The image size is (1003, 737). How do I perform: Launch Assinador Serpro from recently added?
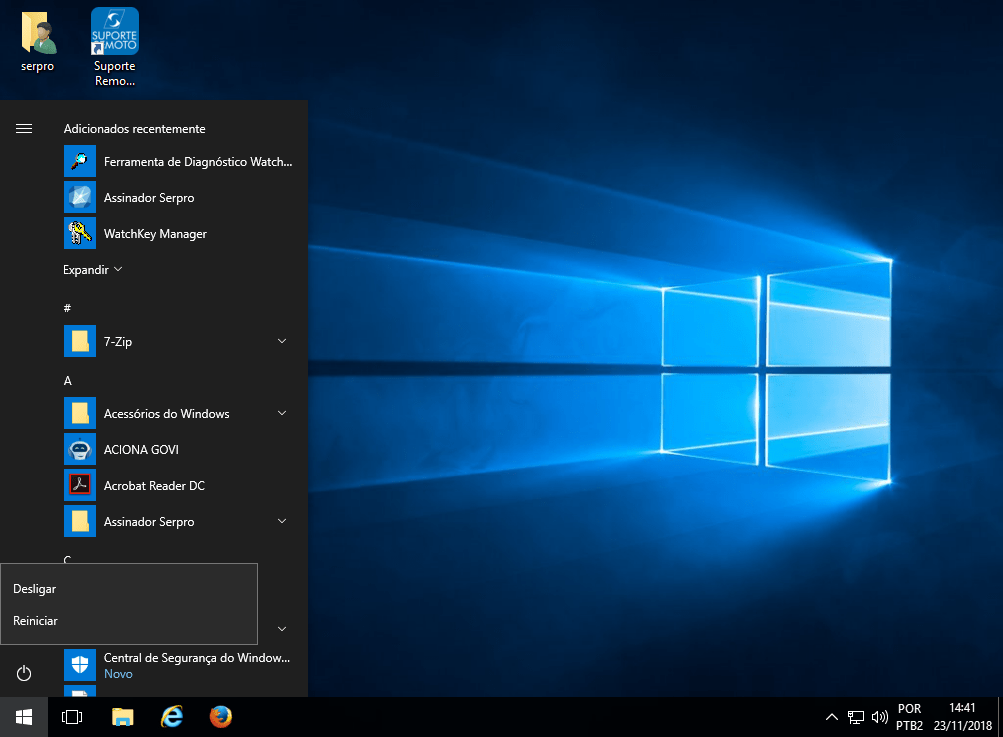tap(150, 198)
